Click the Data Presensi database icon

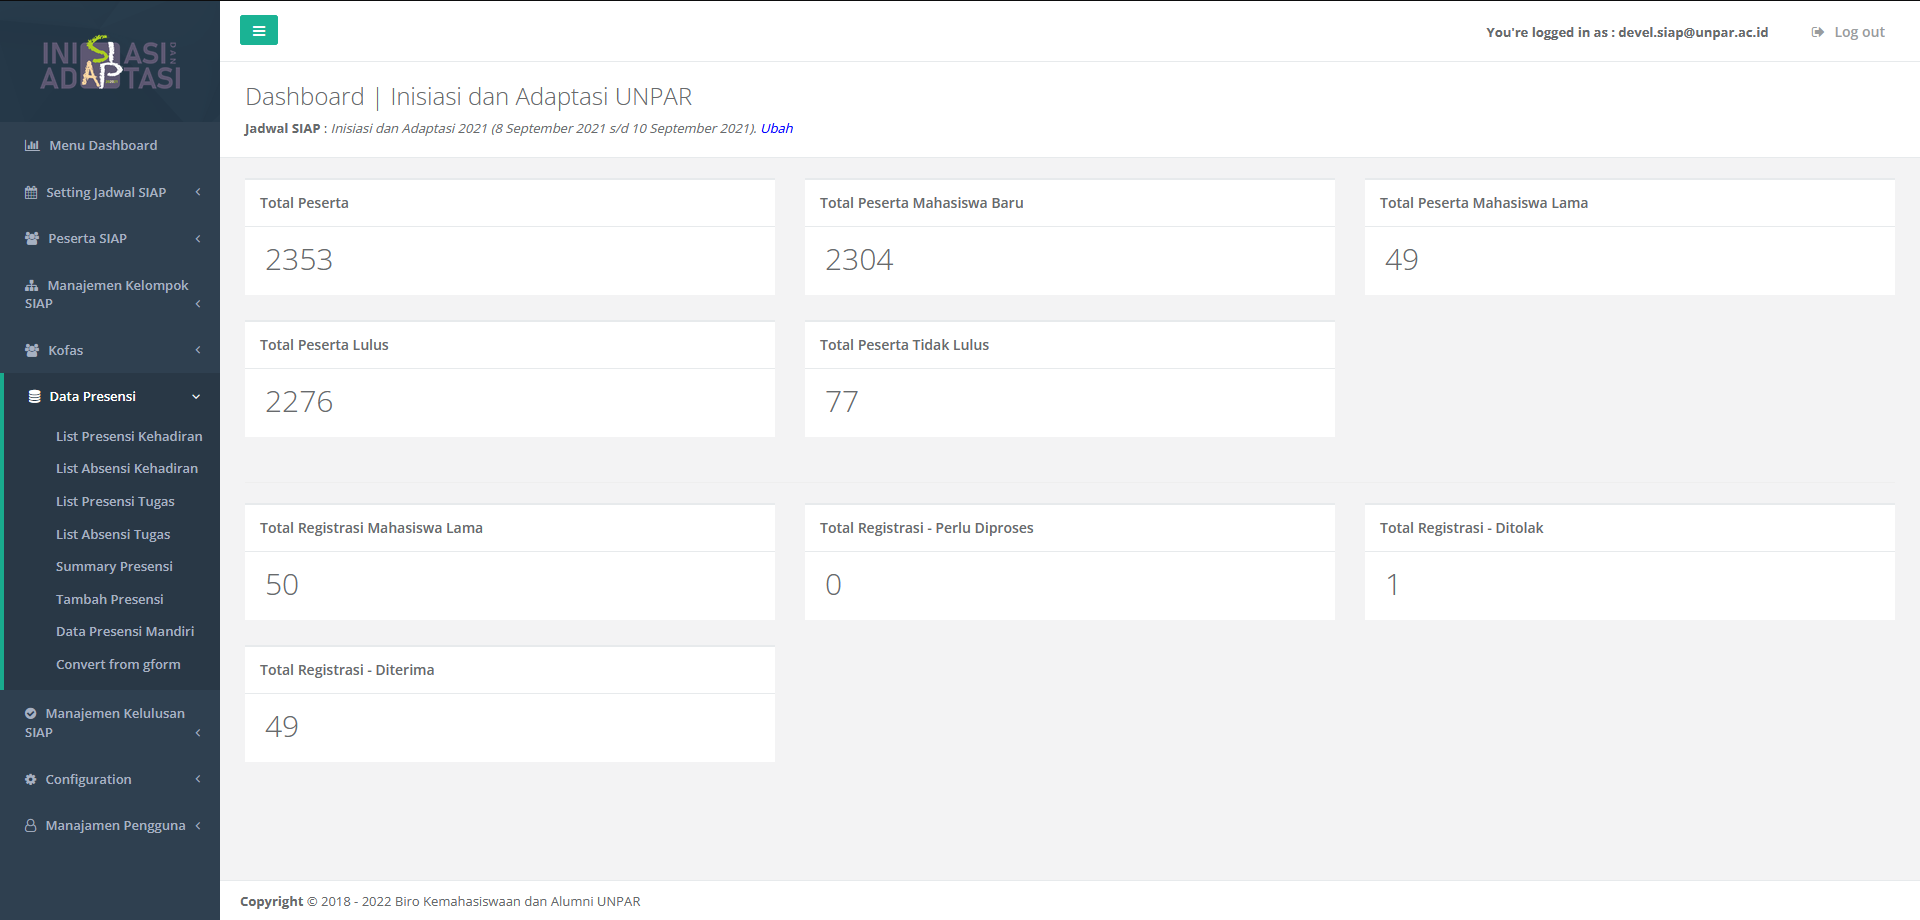point(35,397)
